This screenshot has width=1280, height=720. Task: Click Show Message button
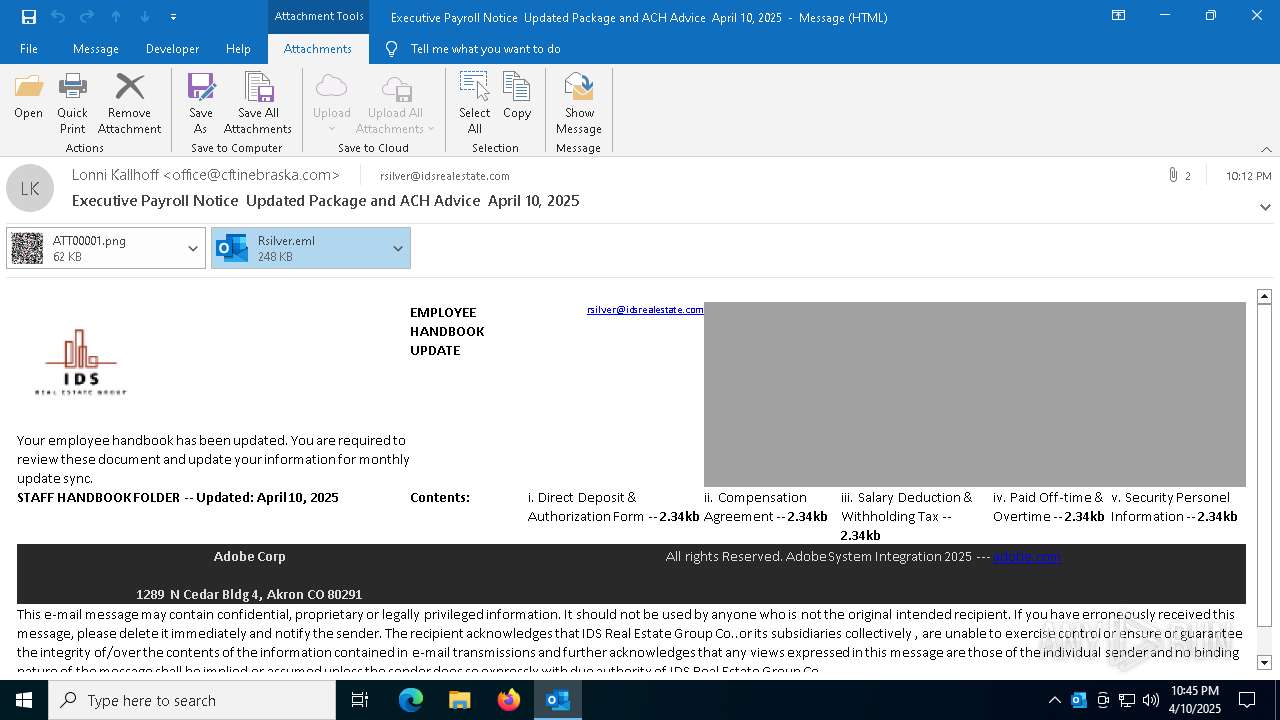pyautogui.click(x=579, y=104)
